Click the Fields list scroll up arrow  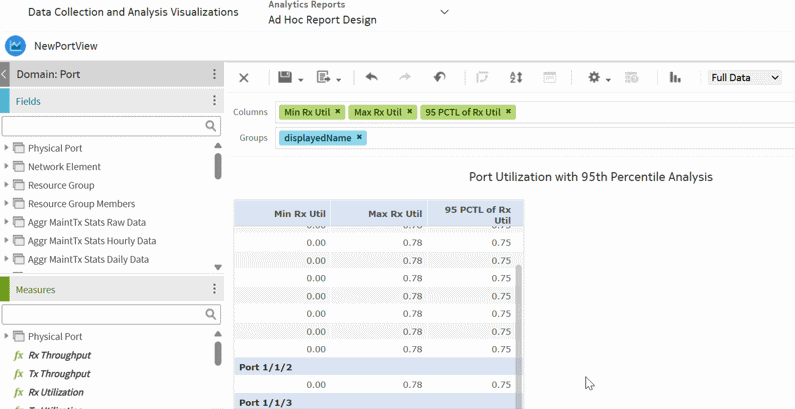(x=218, y=145)
